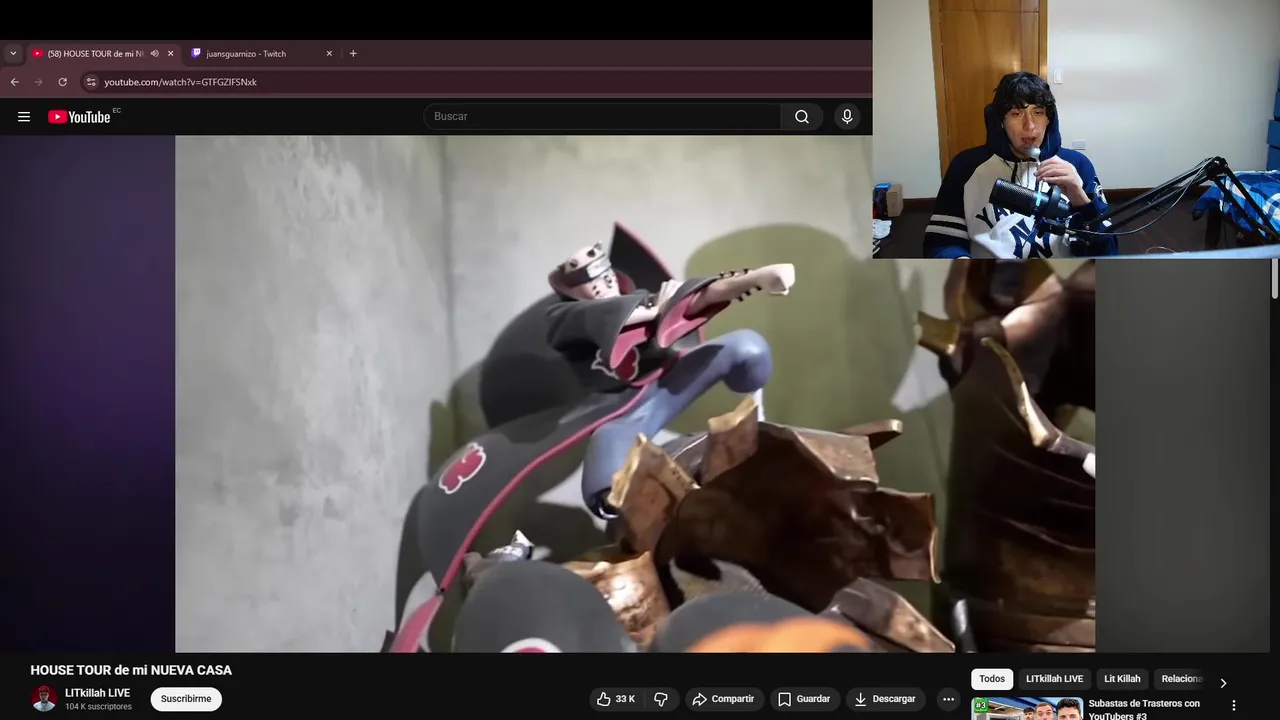The height and width of the screenshot is (720, 1280).
Task: Open the YouTube hamburger guide menu
Action: tap(24, 117)
